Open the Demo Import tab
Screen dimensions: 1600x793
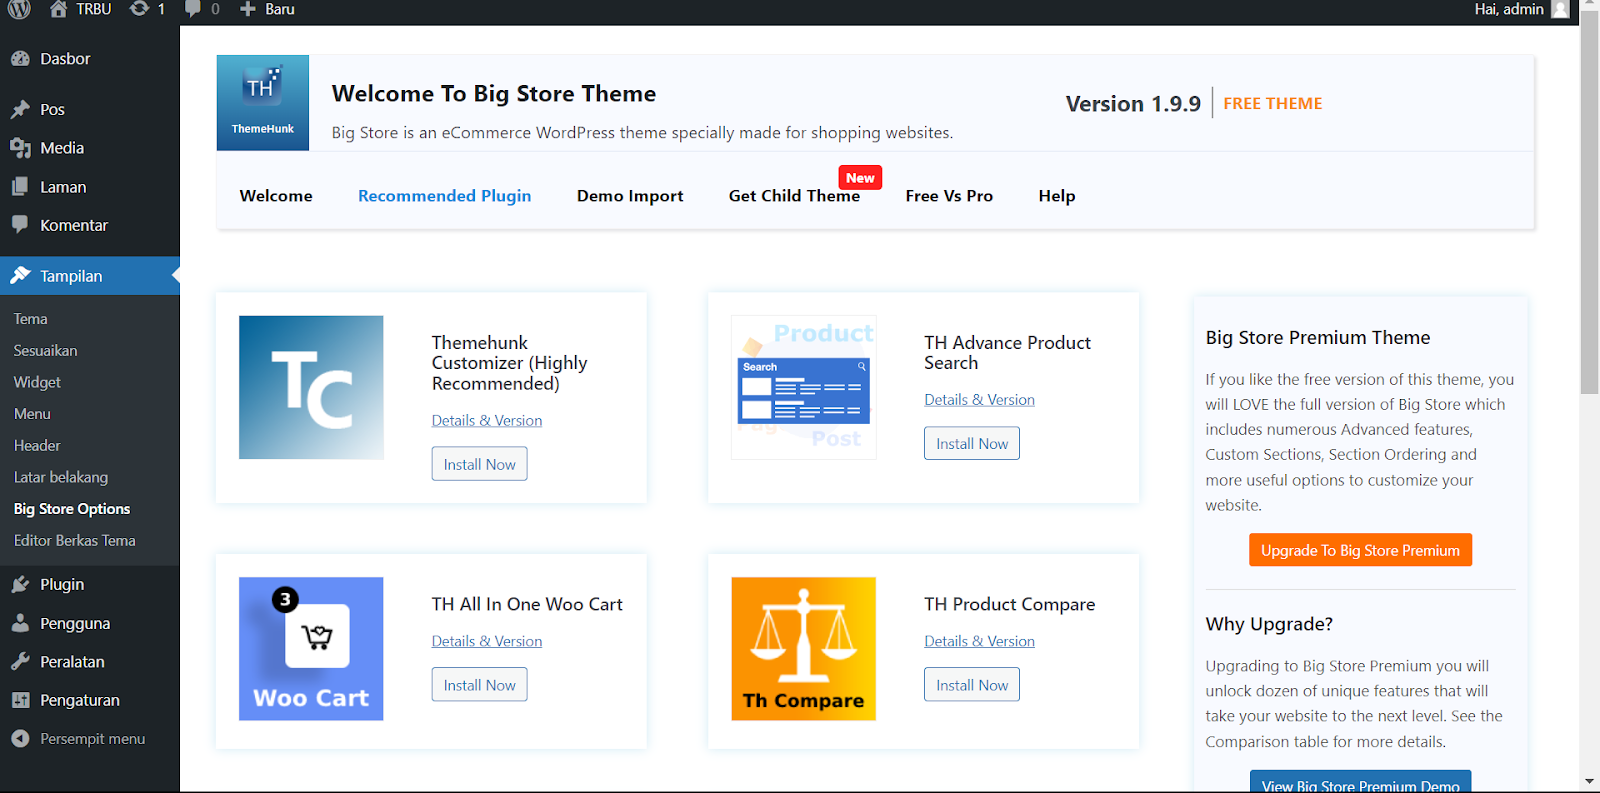630,196
